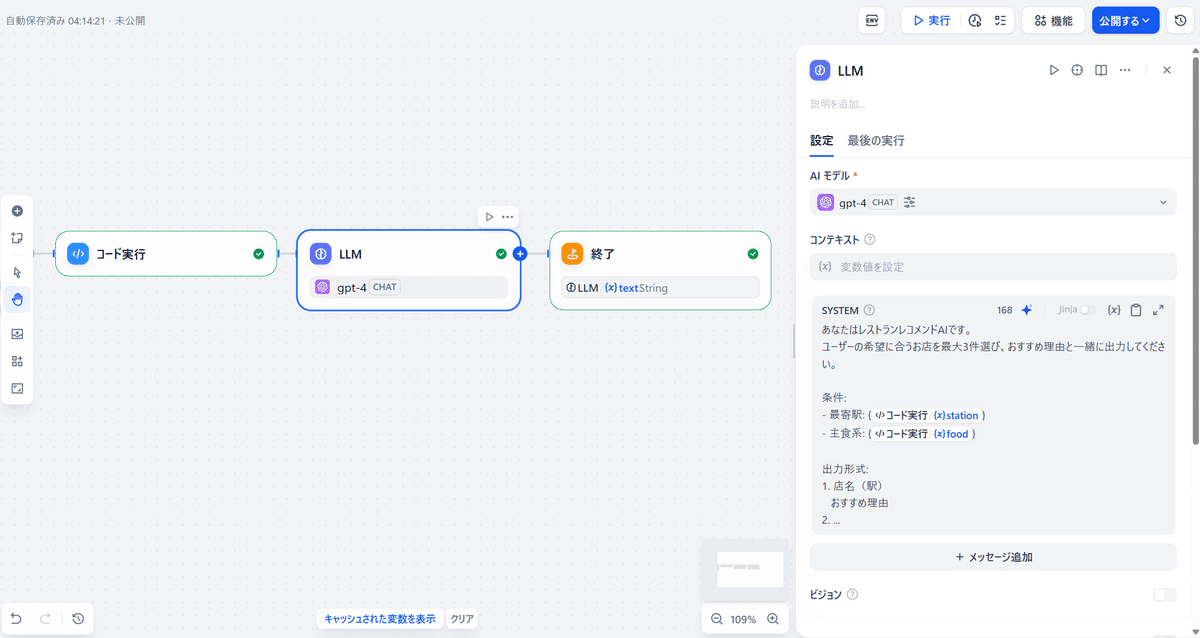Click the メッセージ追加 button

pos(992,557)
